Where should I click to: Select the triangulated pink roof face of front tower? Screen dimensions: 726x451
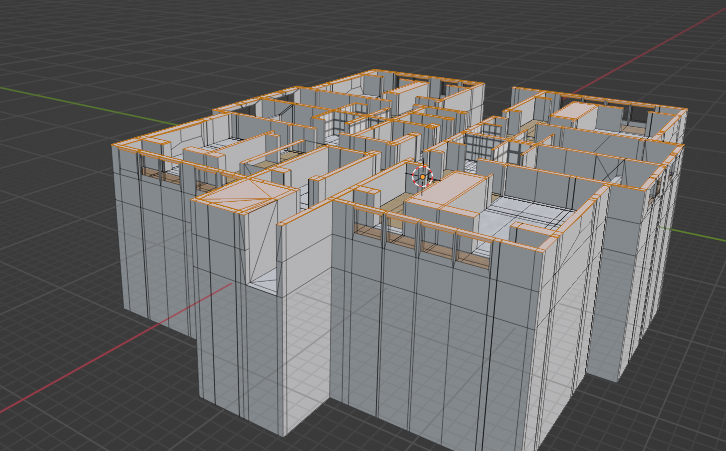(x=246, y=194)
